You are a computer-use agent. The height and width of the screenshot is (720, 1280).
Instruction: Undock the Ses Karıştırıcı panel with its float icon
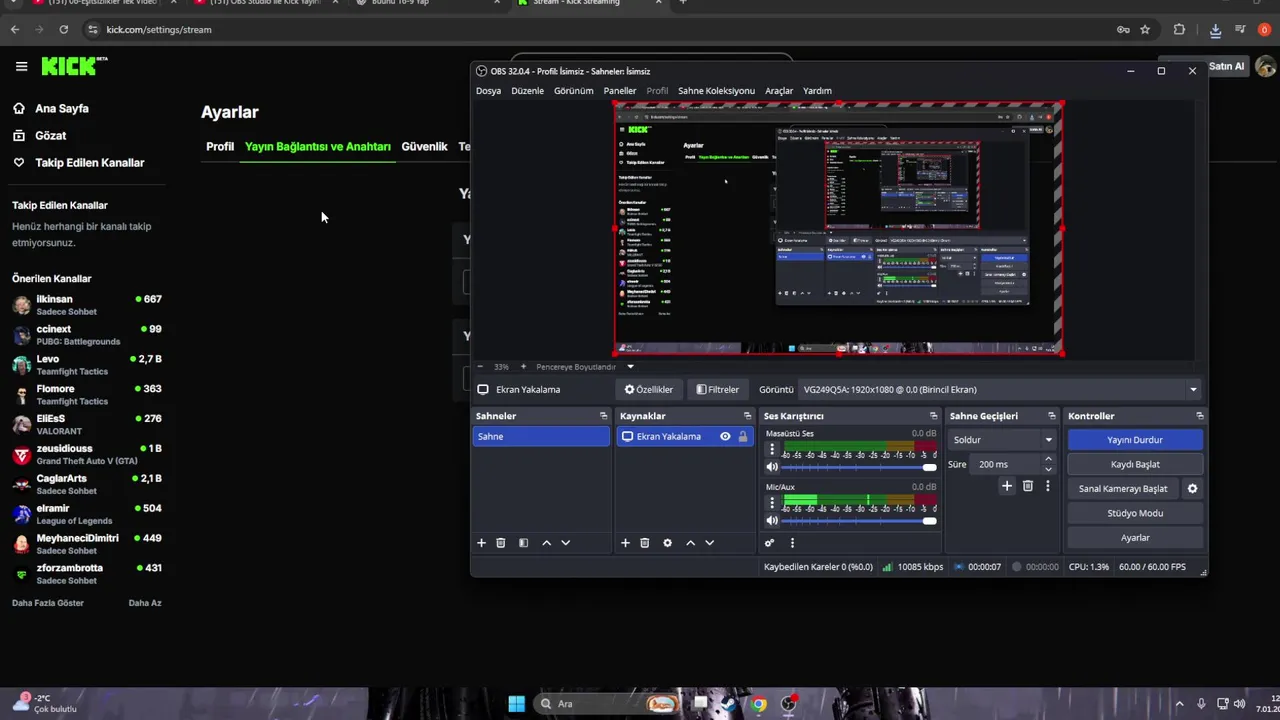(x=932, y=416)
